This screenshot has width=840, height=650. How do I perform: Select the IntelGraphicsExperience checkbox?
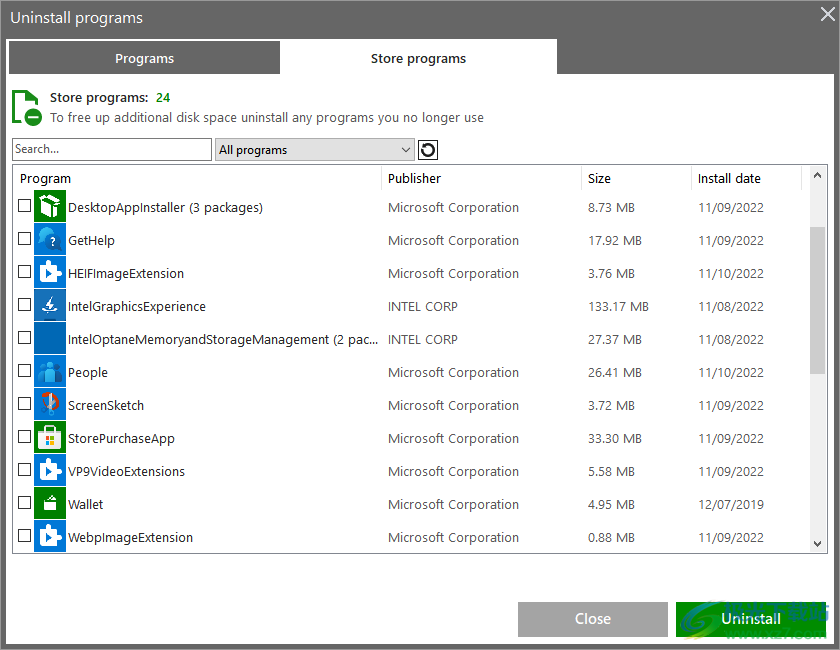pyautogui.click(x=24, y=304)
